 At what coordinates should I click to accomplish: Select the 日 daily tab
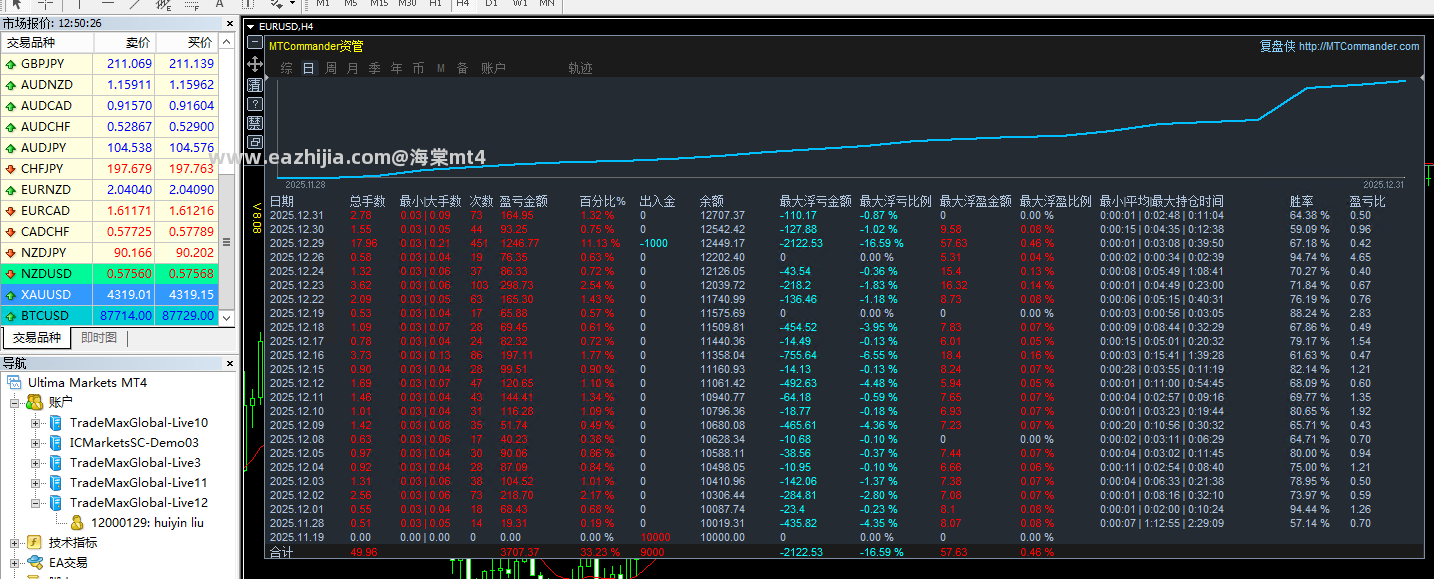click(309, 68)
